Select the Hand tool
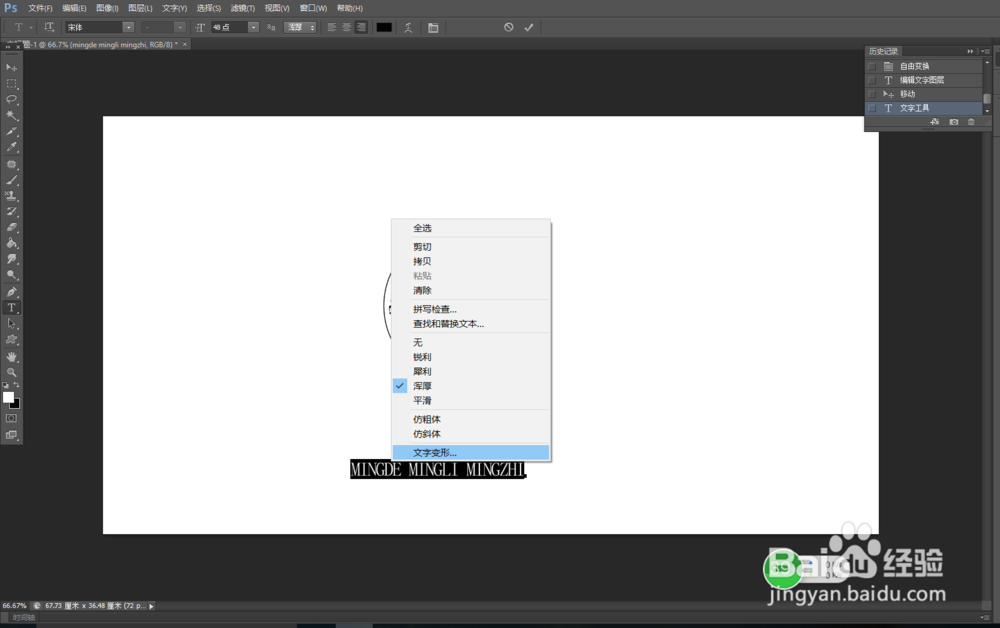Screen dimensions: 1000x628 pos(11,356)
